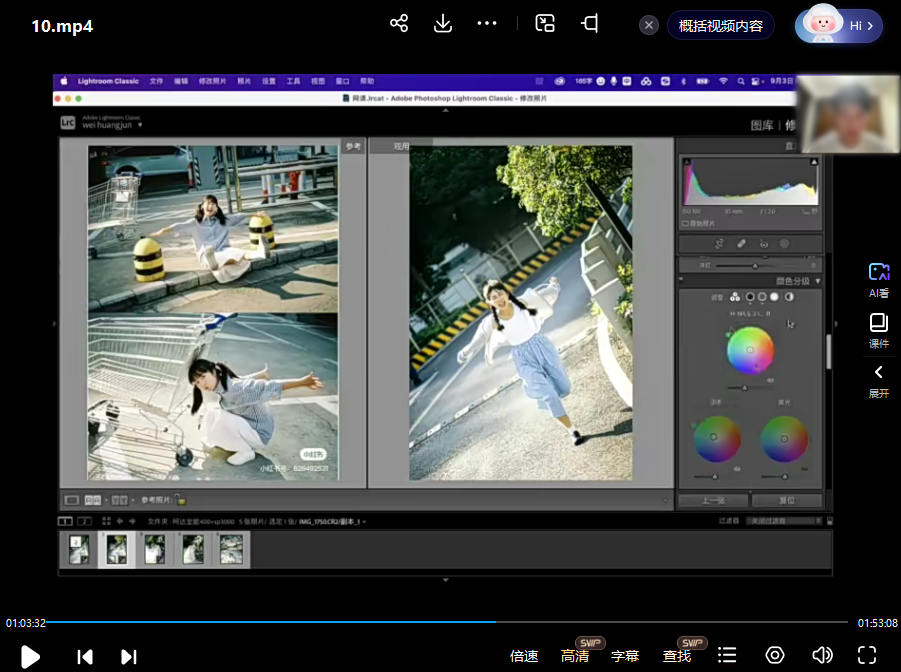Open the playlist icon in player bar
The height and width of the screenshot is (672, 901).
click(x=728, y=655)
